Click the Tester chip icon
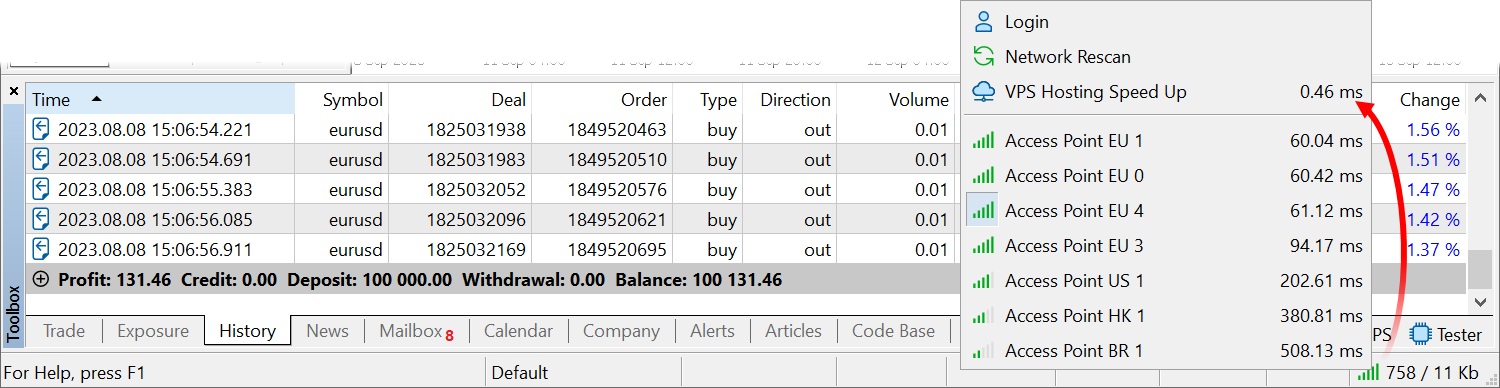 1420,334
